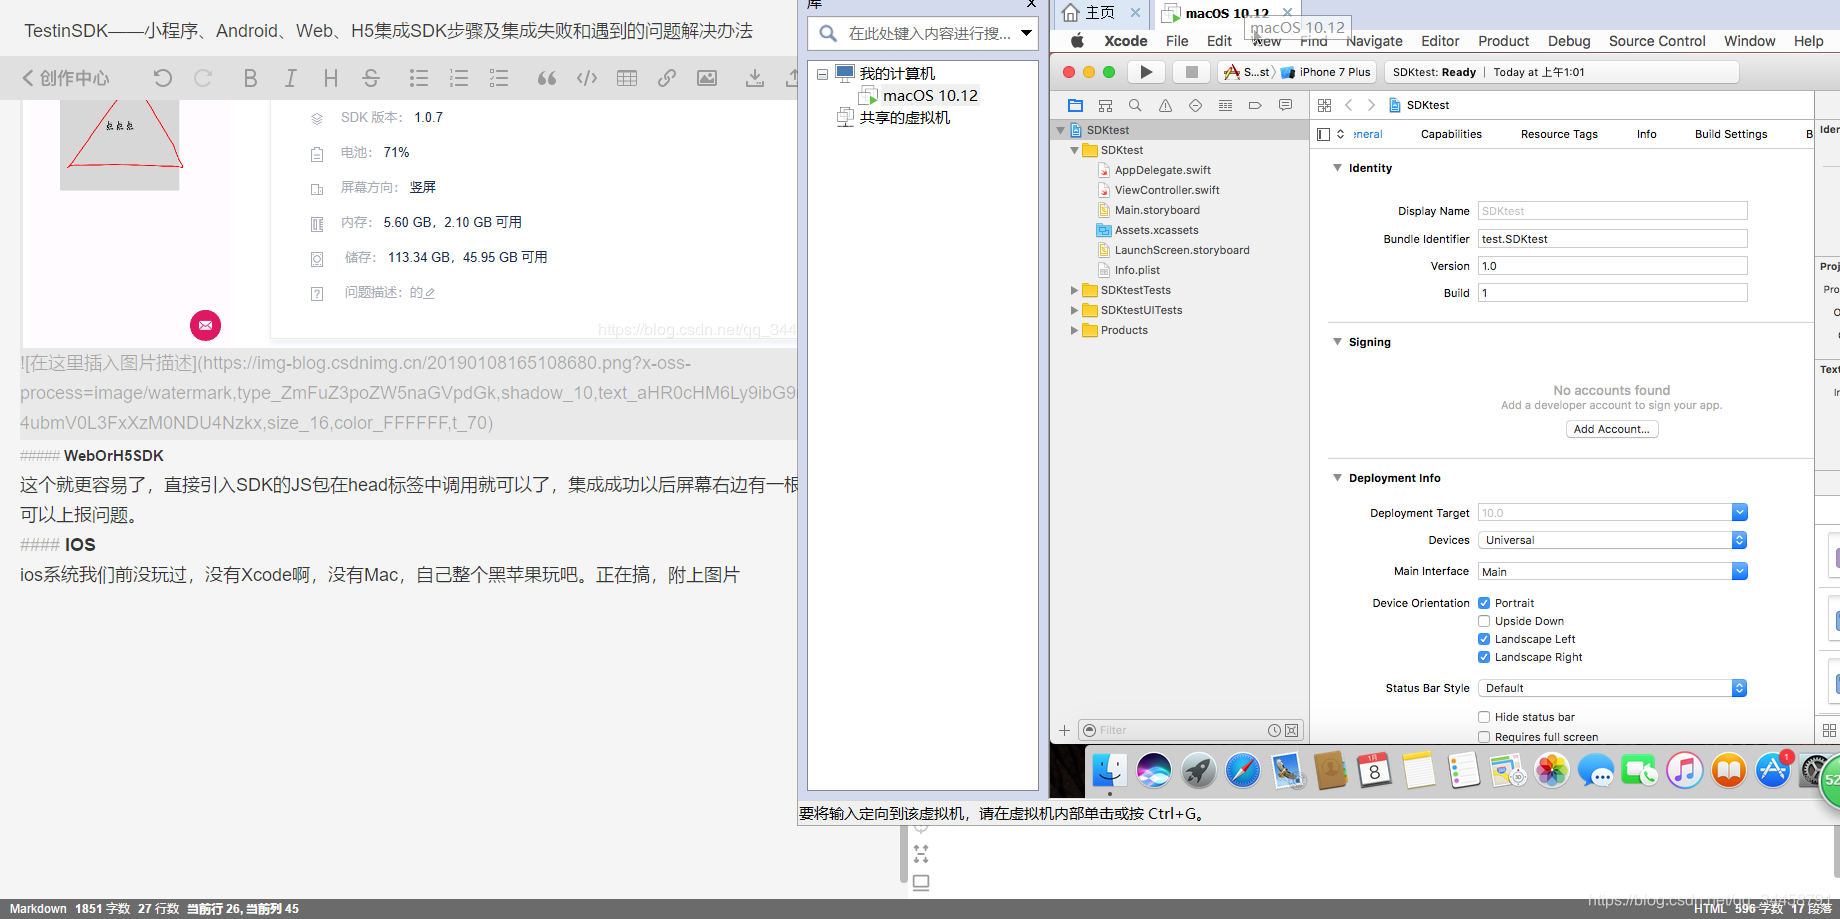Apply italic formatting in the editor toolbar
Image resolution: width=1840 pixels, height=919 pixels.
click(x=290, y=78)
